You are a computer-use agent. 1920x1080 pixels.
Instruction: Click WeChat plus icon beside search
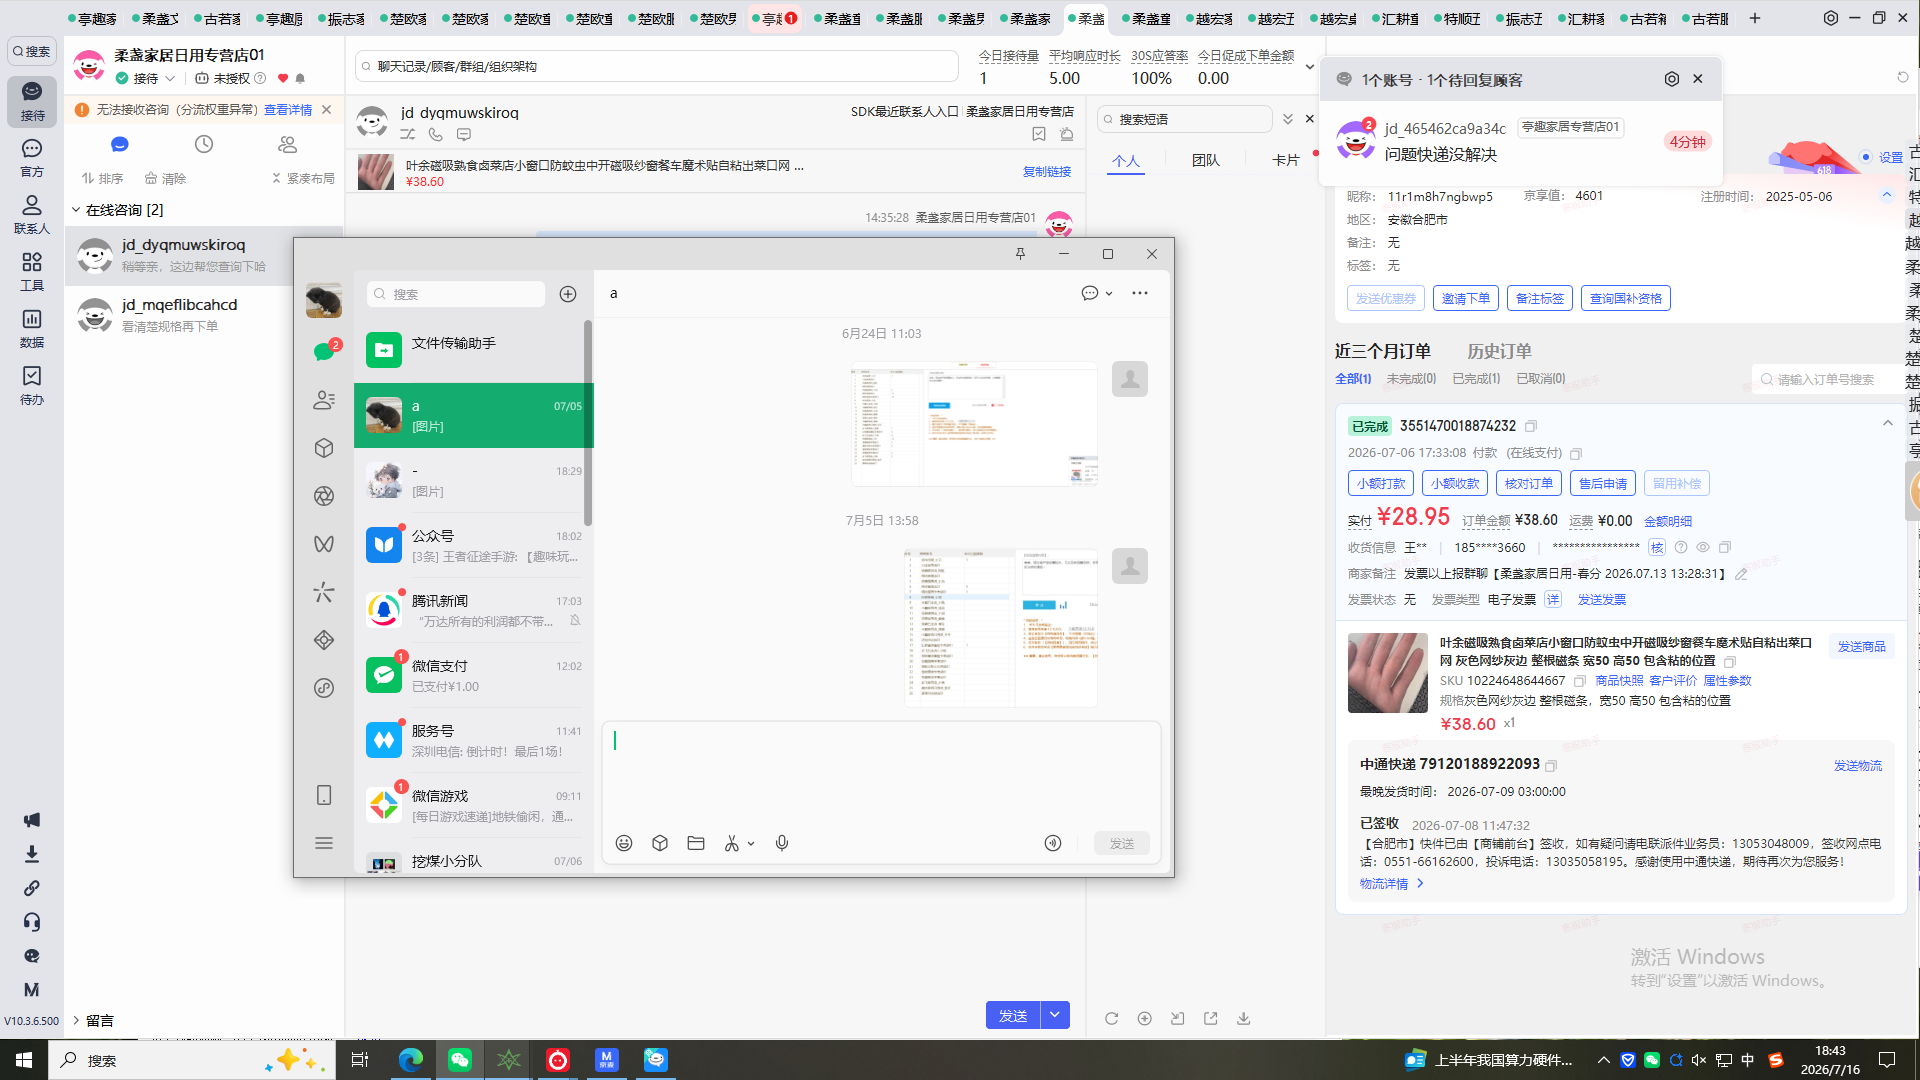(x=568, y=294)
